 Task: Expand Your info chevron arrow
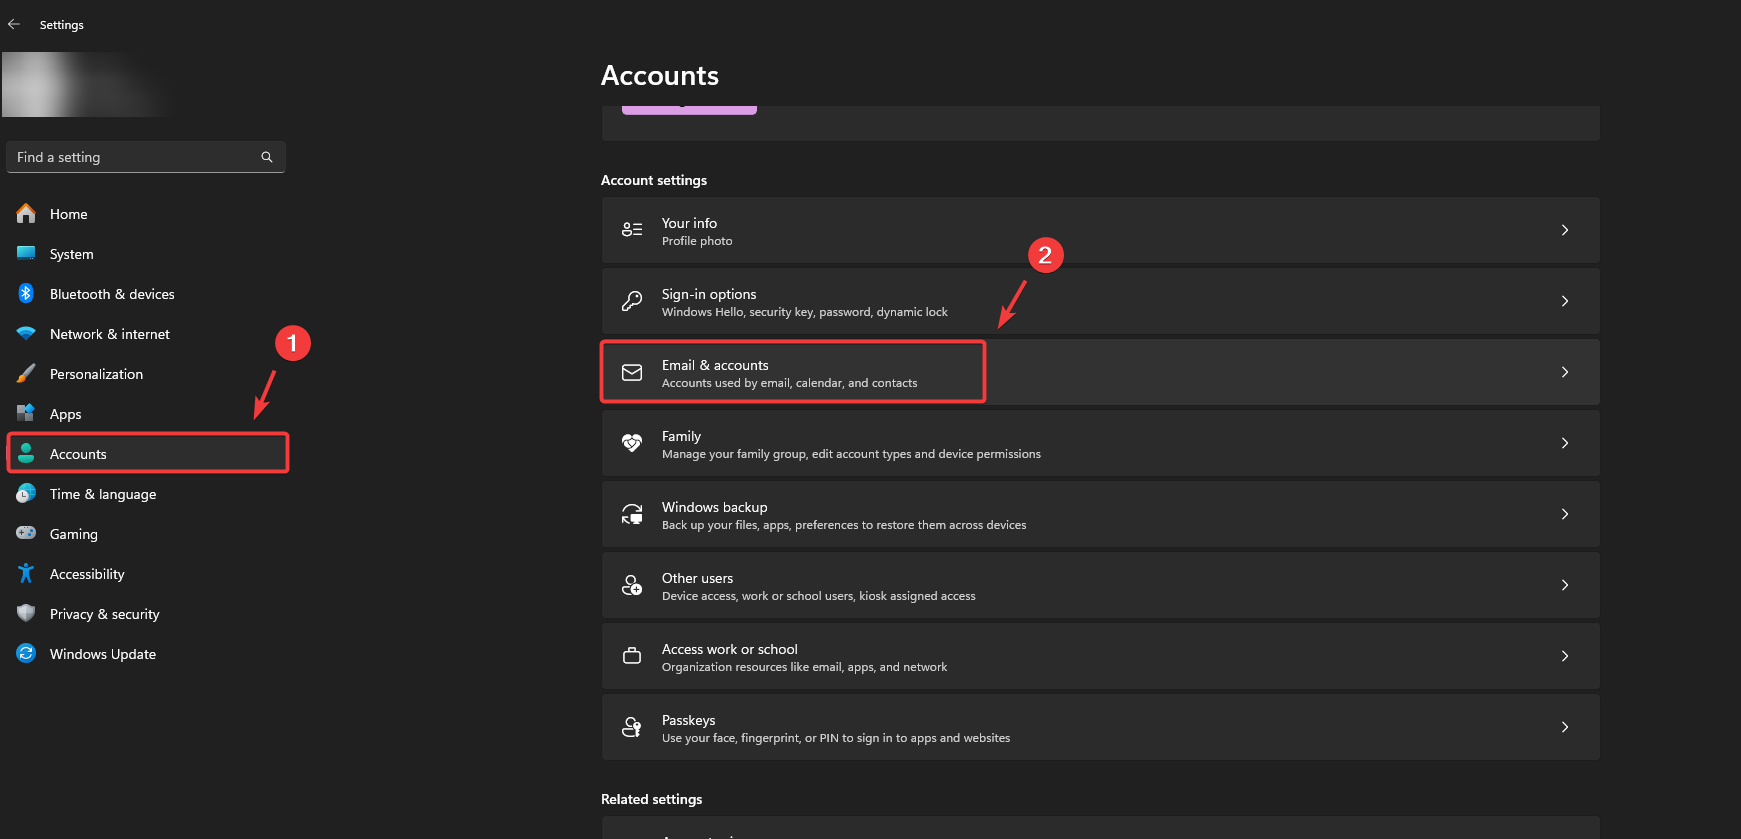pyautogui.click(x=1565, y=230)
